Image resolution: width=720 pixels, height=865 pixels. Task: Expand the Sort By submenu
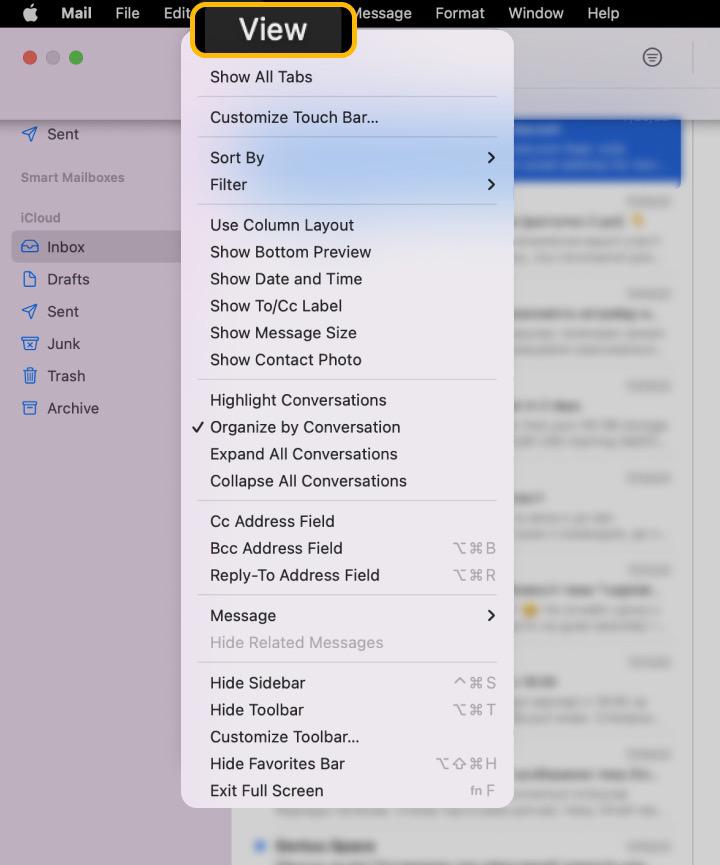[347, 158]
